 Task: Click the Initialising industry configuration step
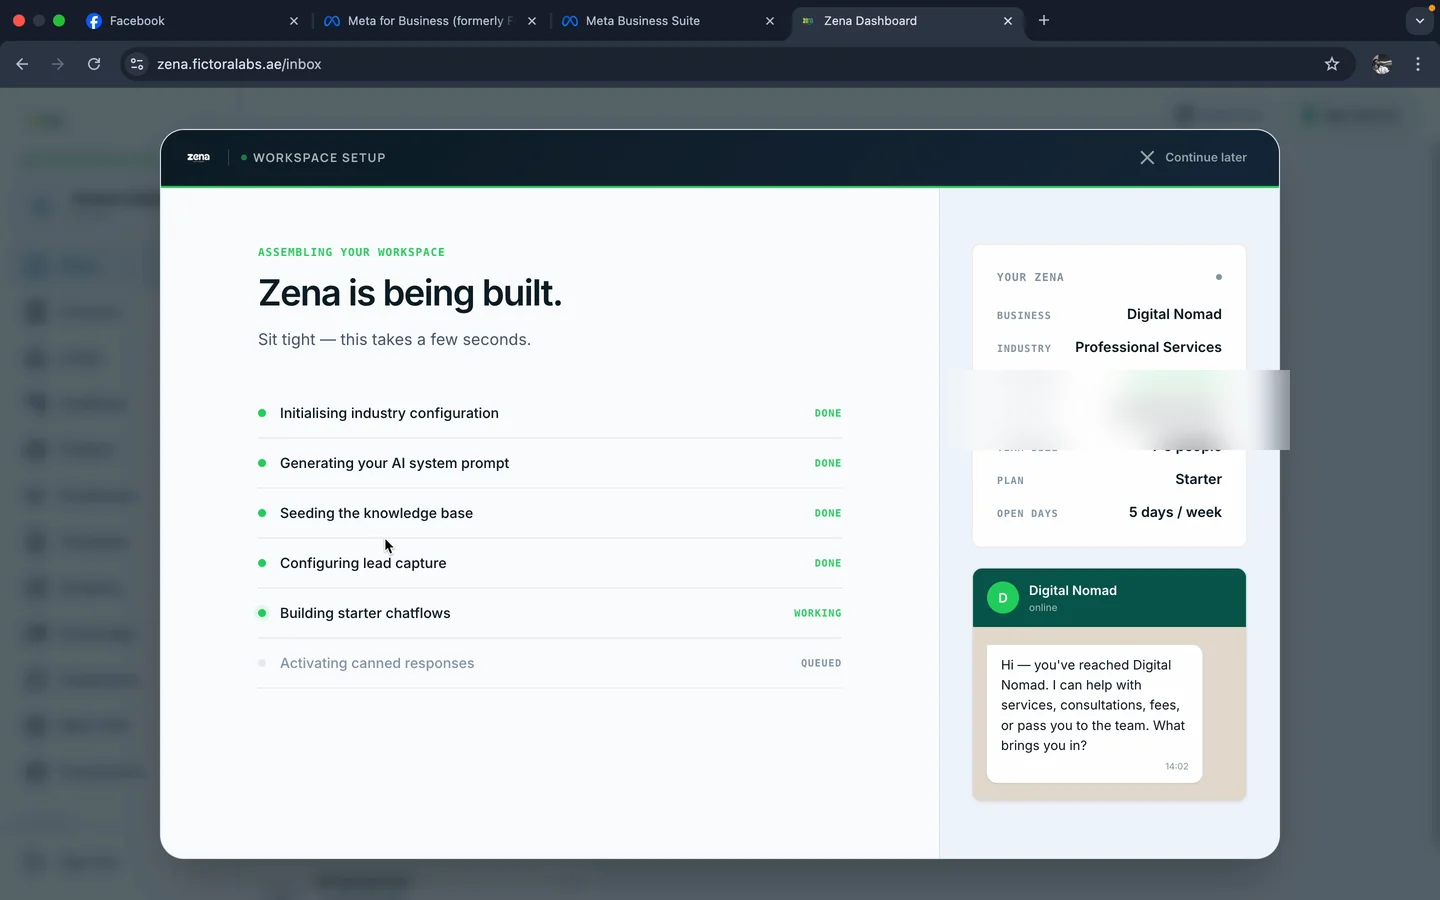[550, 413]
